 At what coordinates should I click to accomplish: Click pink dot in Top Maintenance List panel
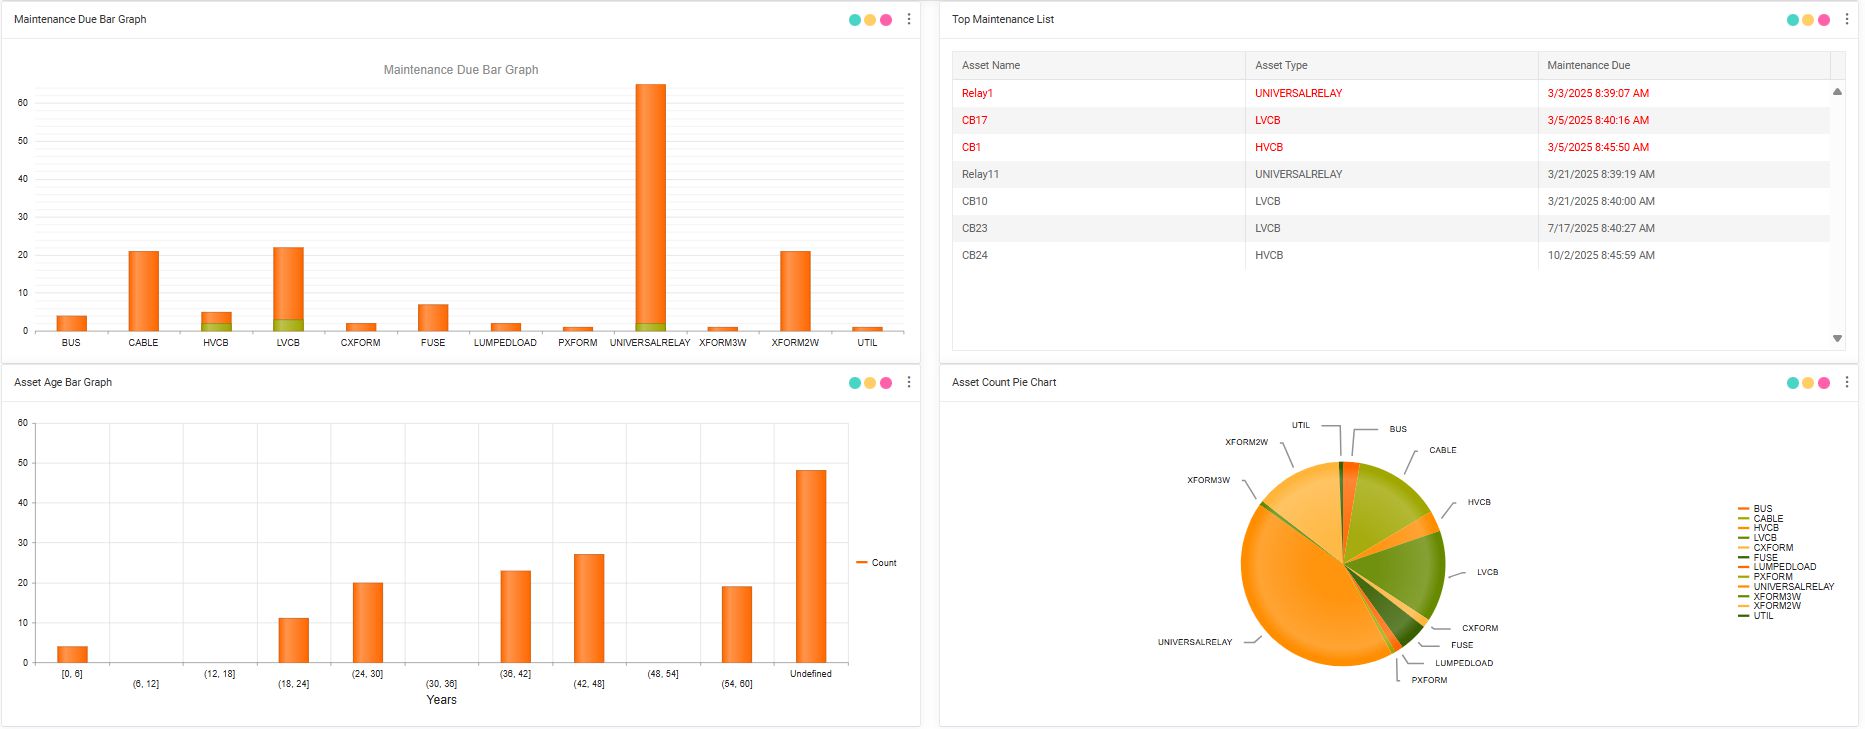pos(1824,20)
